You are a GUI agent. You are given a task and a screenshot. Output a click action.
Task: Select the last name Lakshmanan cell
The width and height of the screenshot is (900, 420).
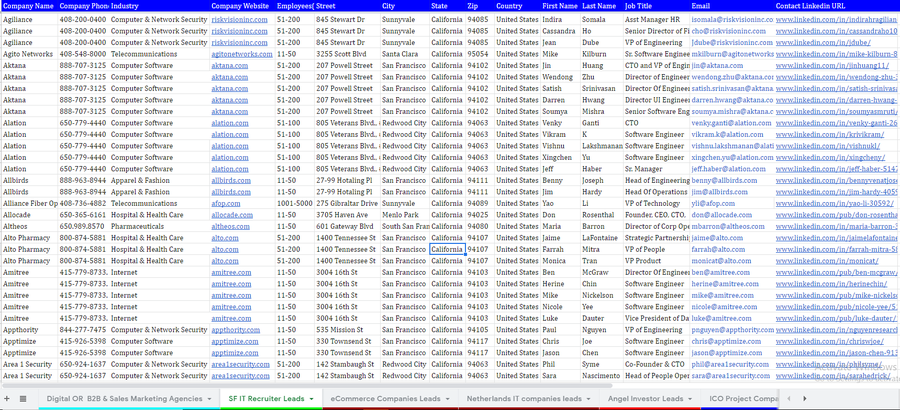(x=602, y=146)
